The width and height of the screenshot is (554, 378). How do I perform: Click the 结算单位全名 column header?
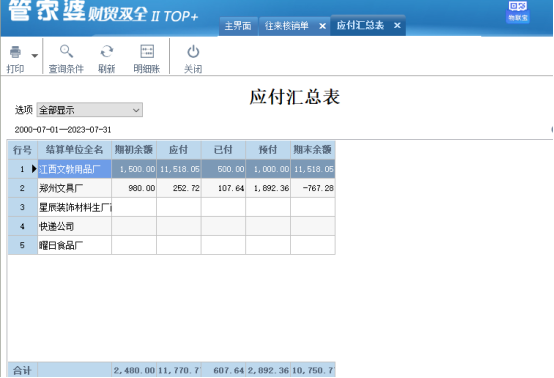(75, 150)
